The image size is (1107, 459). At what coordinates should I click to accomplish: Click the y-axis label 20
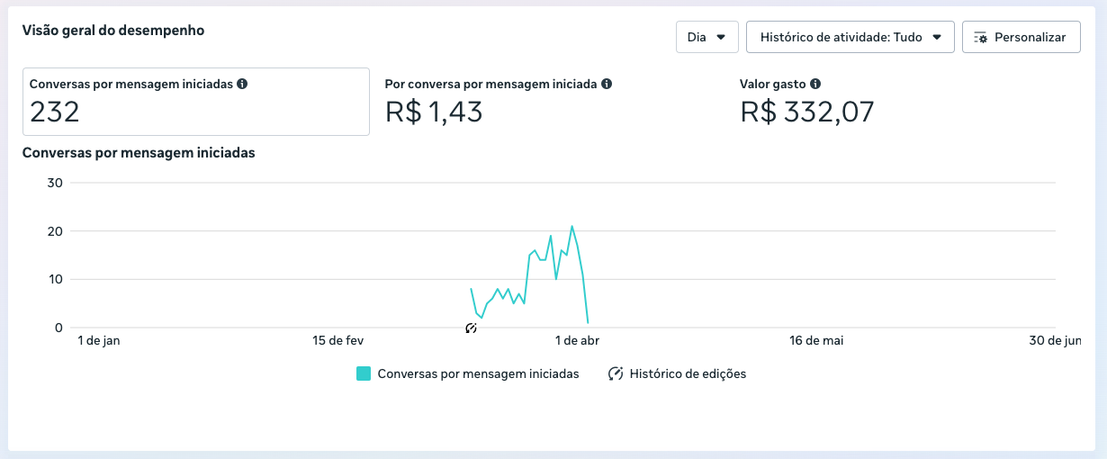click(55, 231)
